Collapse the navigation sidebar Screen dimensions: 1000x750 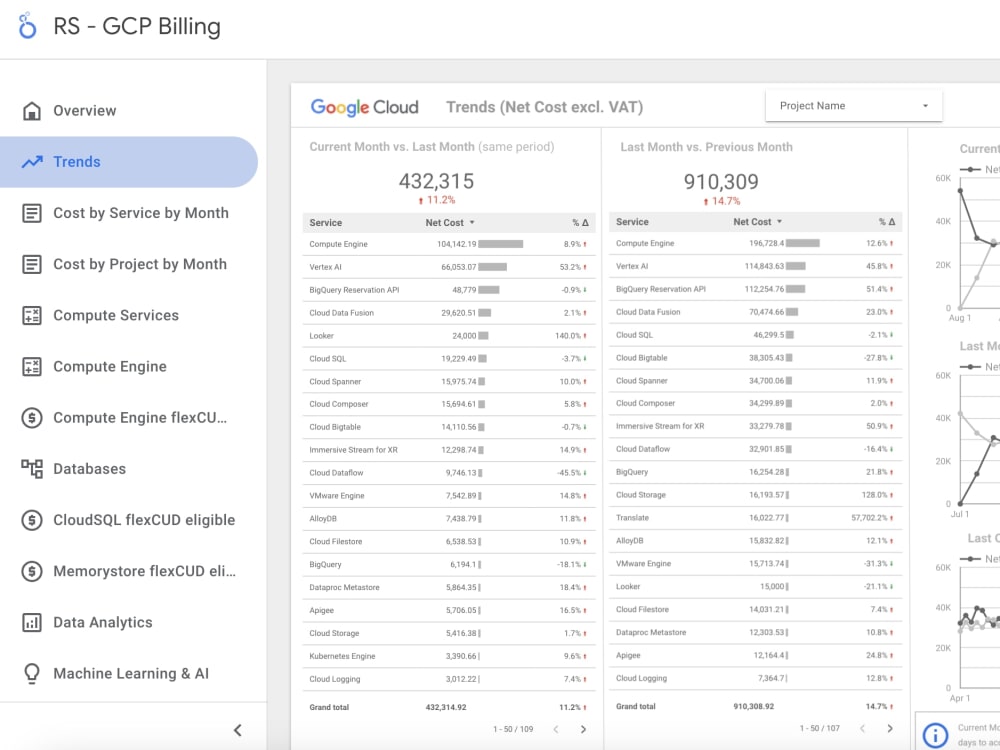pyautogui.click(x=239, y=729)
